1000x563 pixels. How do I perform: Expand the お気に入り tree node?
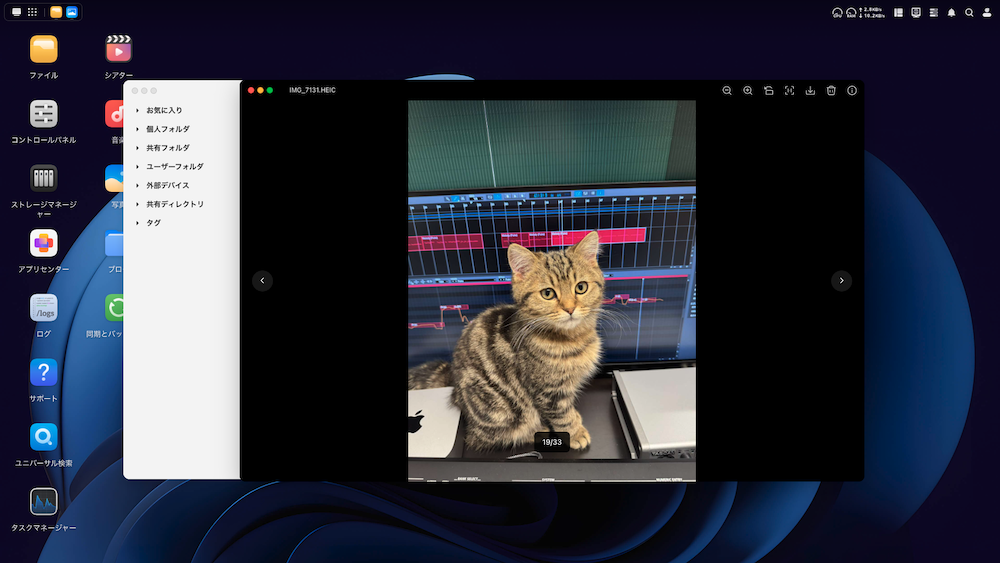pyautogui.click(x=137, y=110)
